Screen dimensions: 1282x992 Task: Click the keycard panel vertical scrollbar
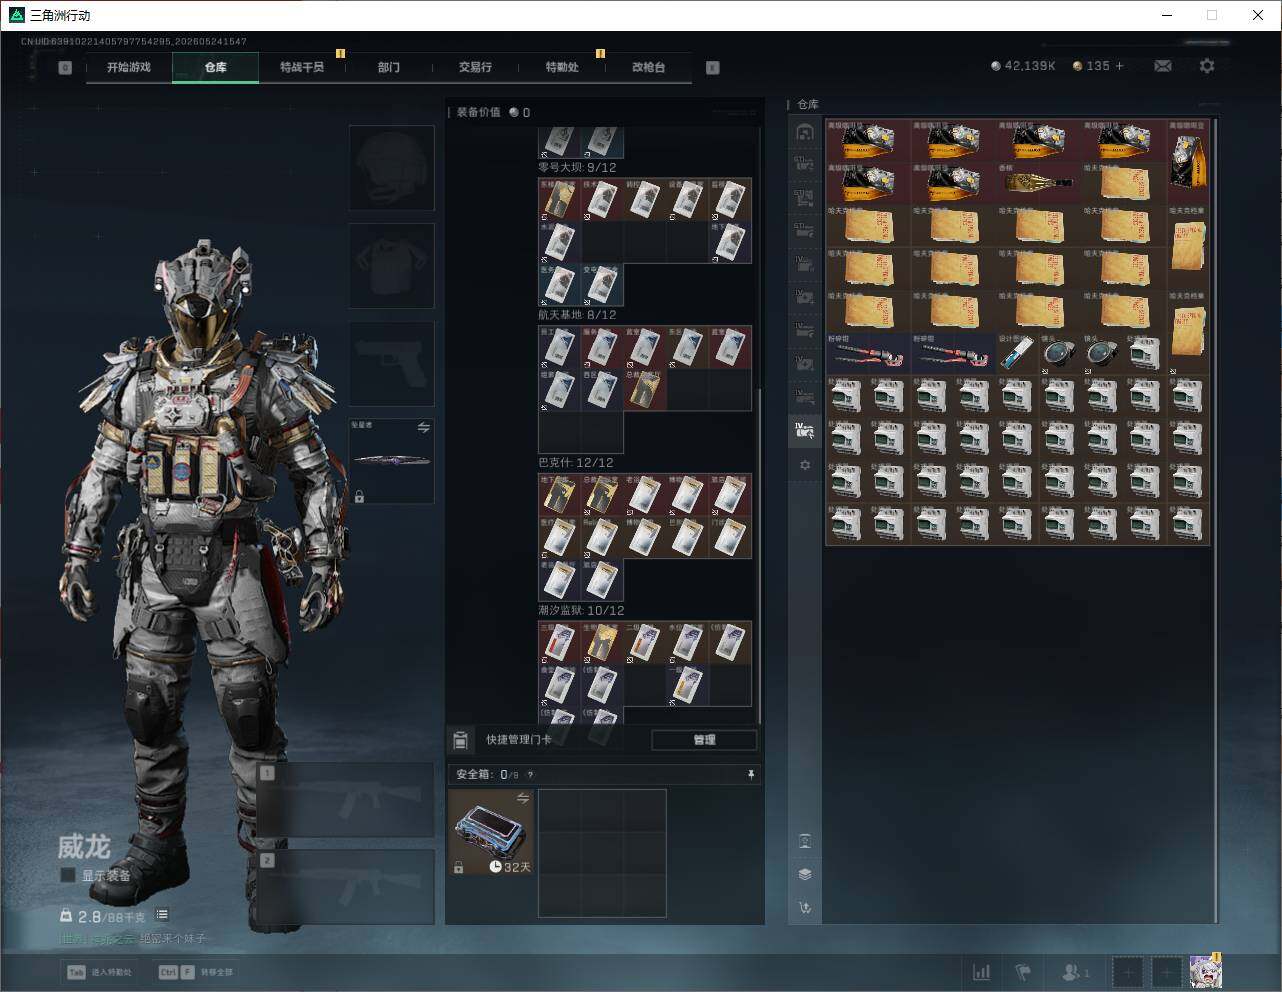(x=759, y=555)
